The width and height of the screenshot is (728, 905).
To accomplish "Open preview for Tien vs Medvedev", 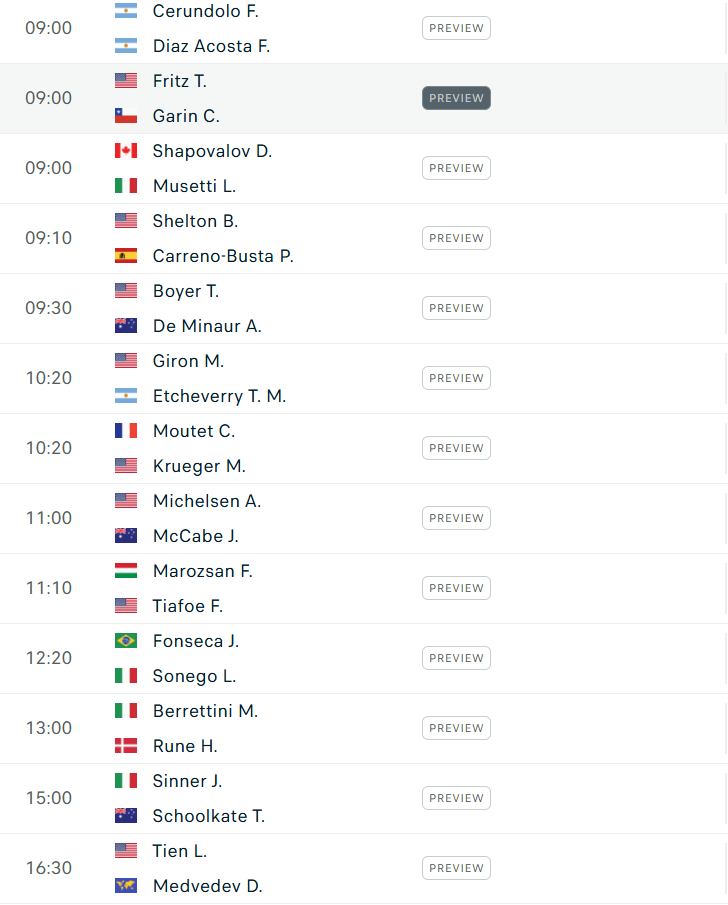I will [x=456, y=868].
